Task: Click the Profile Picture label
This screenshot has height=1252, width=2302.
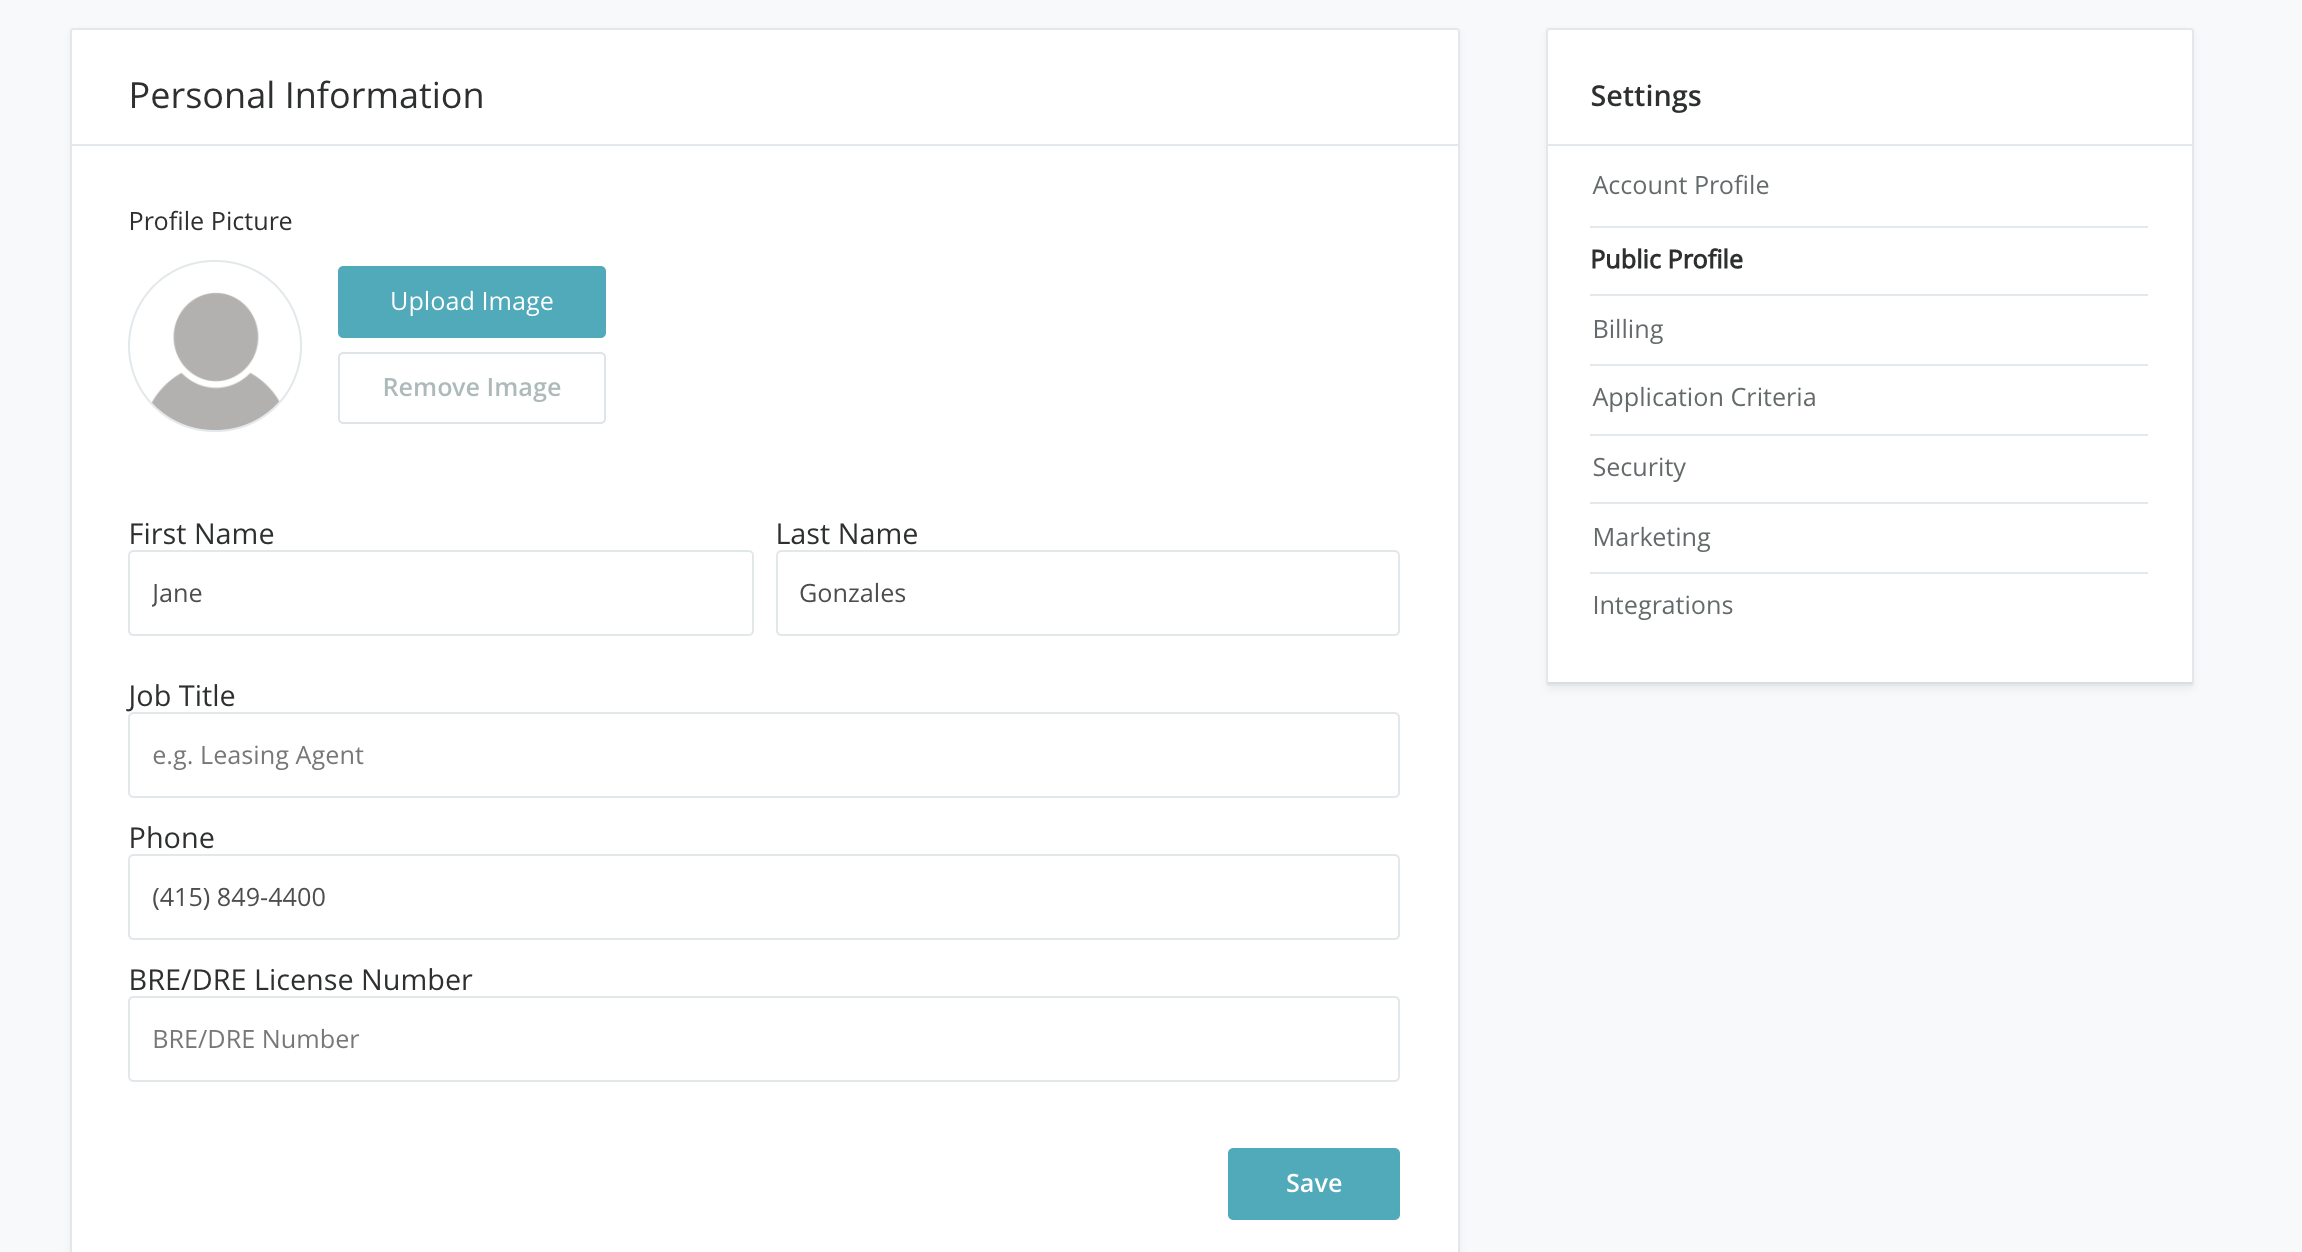Action: pyautogui.click(x=210, y=221)
